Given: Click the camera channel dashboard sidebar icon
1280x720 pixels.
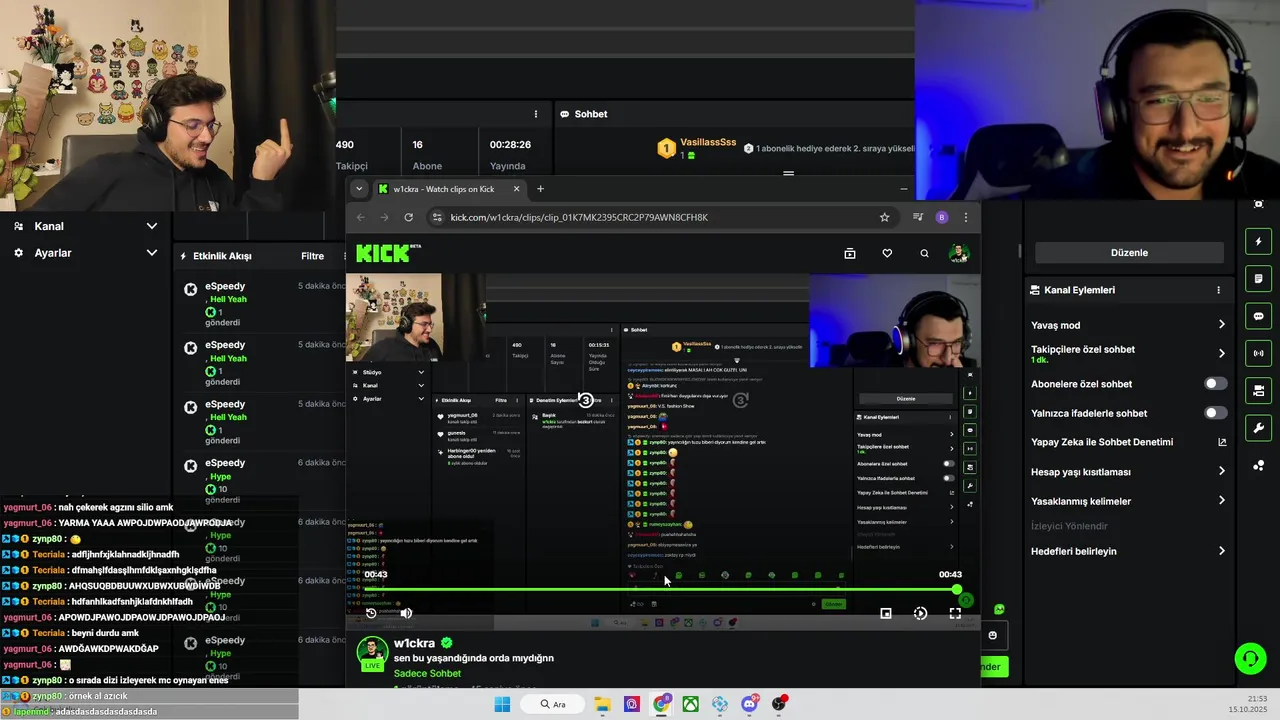Looking at the screenshot, I should [x=1259, y=390].
